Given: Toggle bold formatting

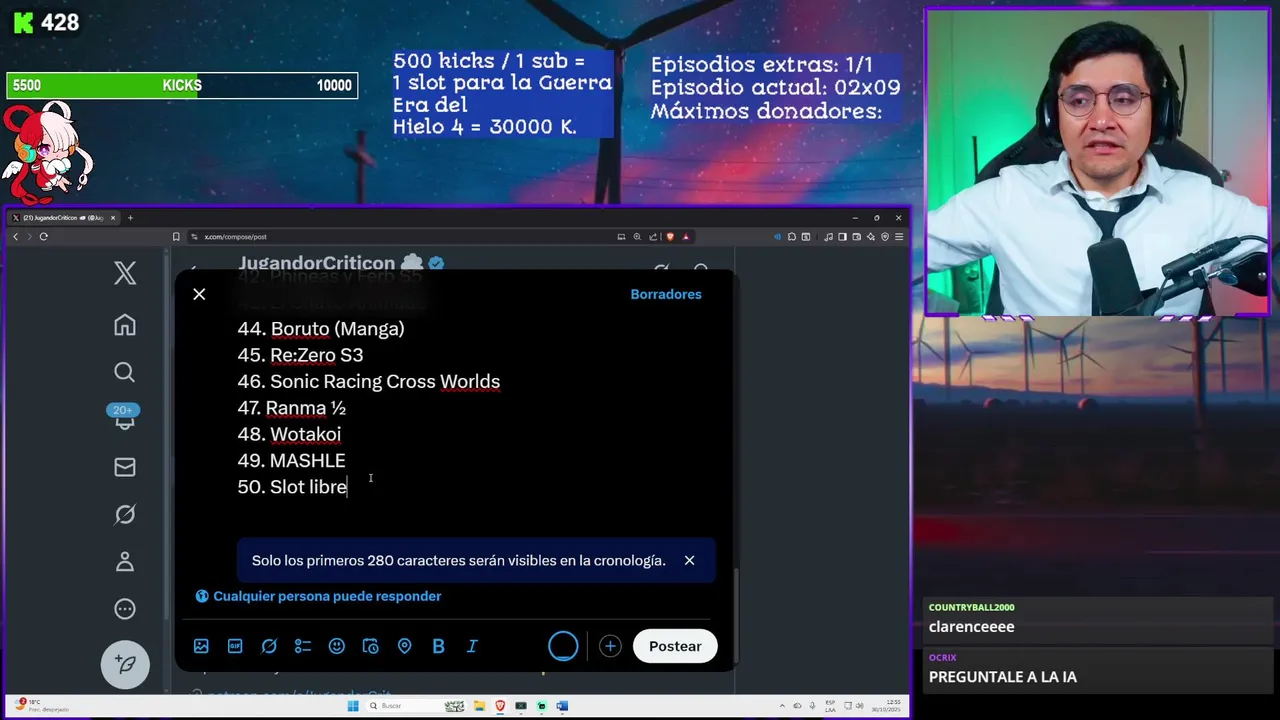Looking at the screenshot, I should click(438, 646).
